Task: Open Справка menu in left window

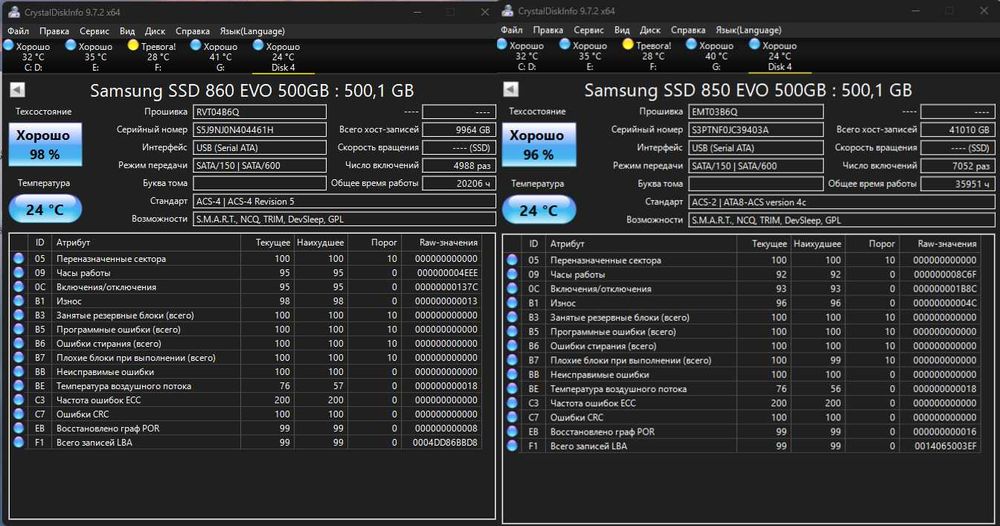Action: pos(192,31)
